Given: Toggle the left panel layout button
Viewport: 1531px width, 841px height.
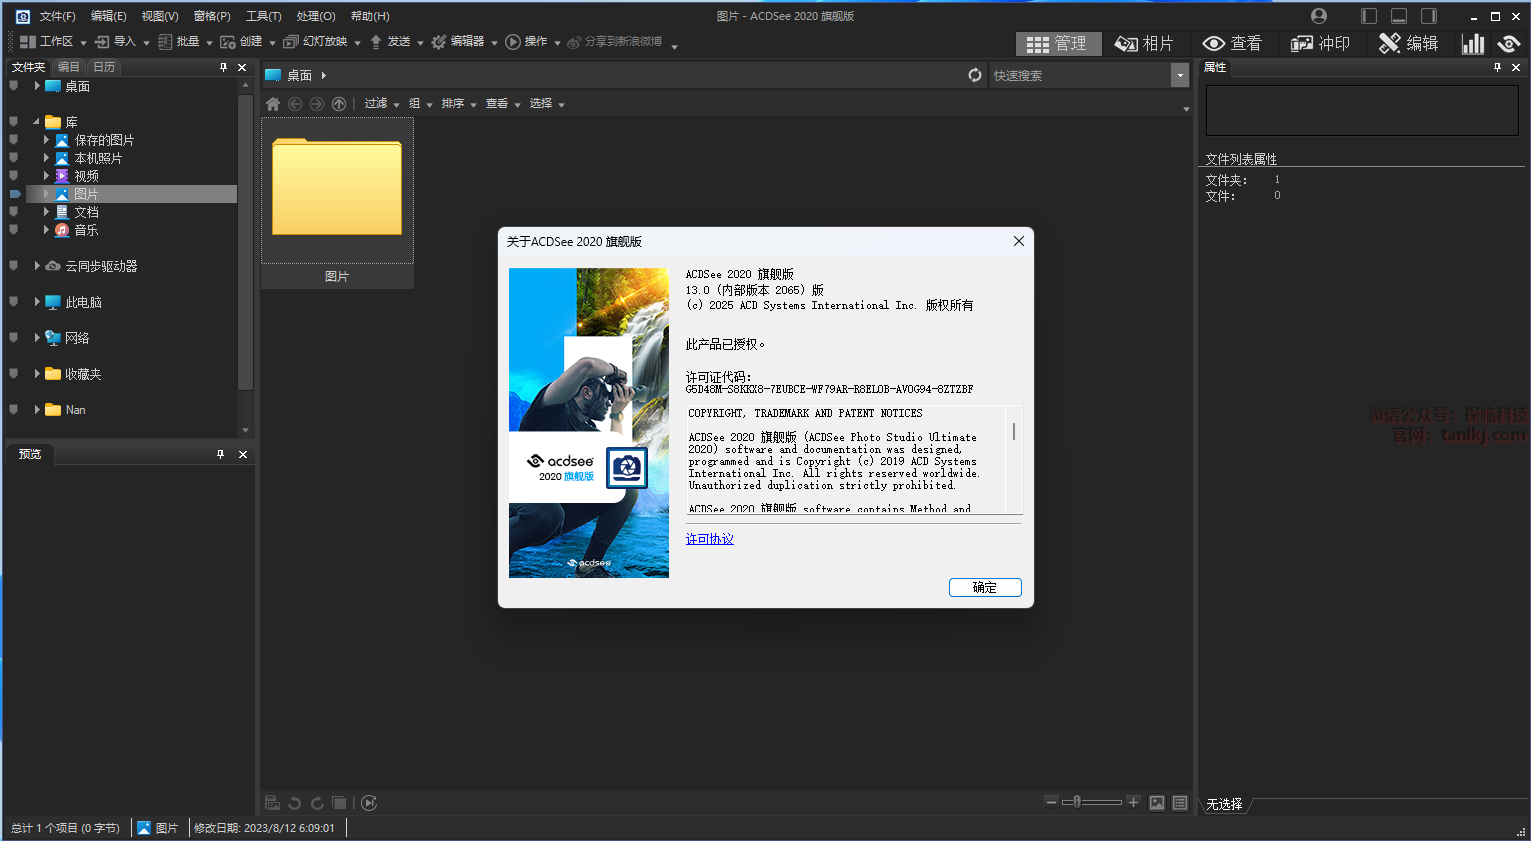Looking at the screenshot, I should pyautogui.click(x=1369, y=16).
